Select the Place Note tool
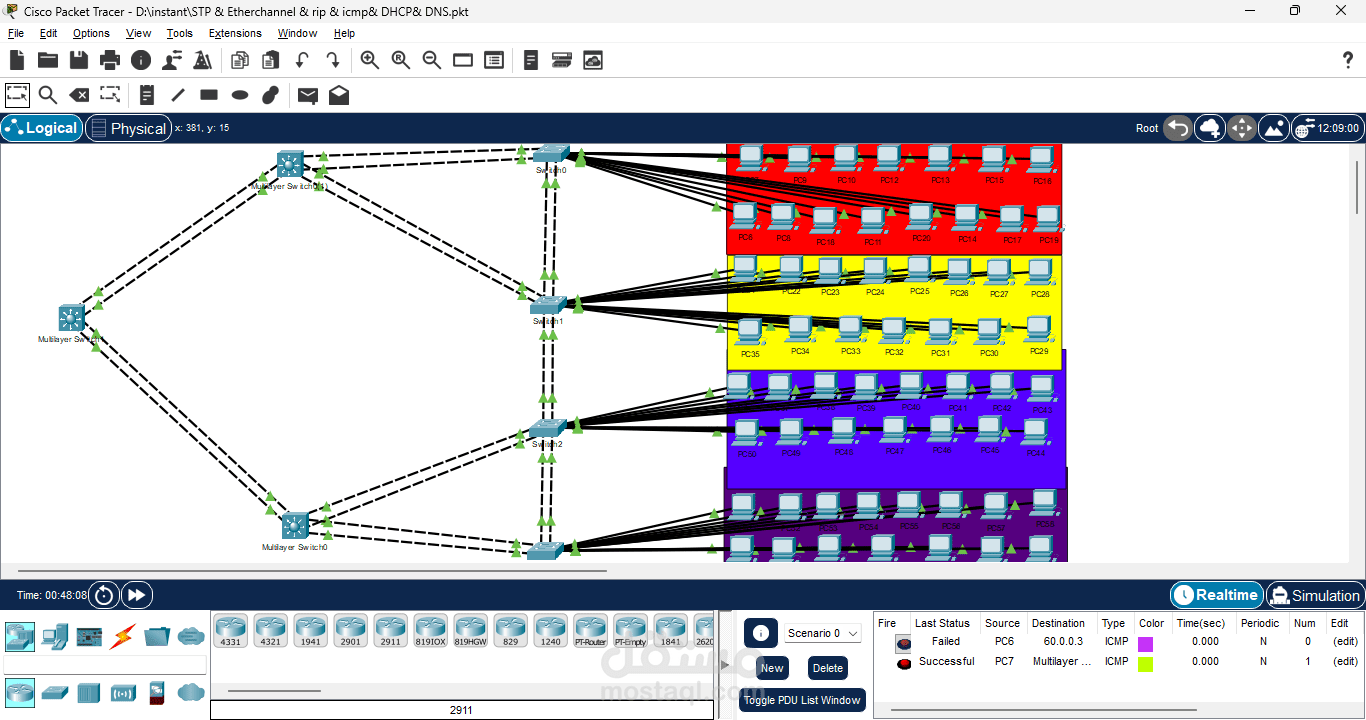Viewport: 1366px width, 720px height. pyautogui.click(x=146, y=94)
